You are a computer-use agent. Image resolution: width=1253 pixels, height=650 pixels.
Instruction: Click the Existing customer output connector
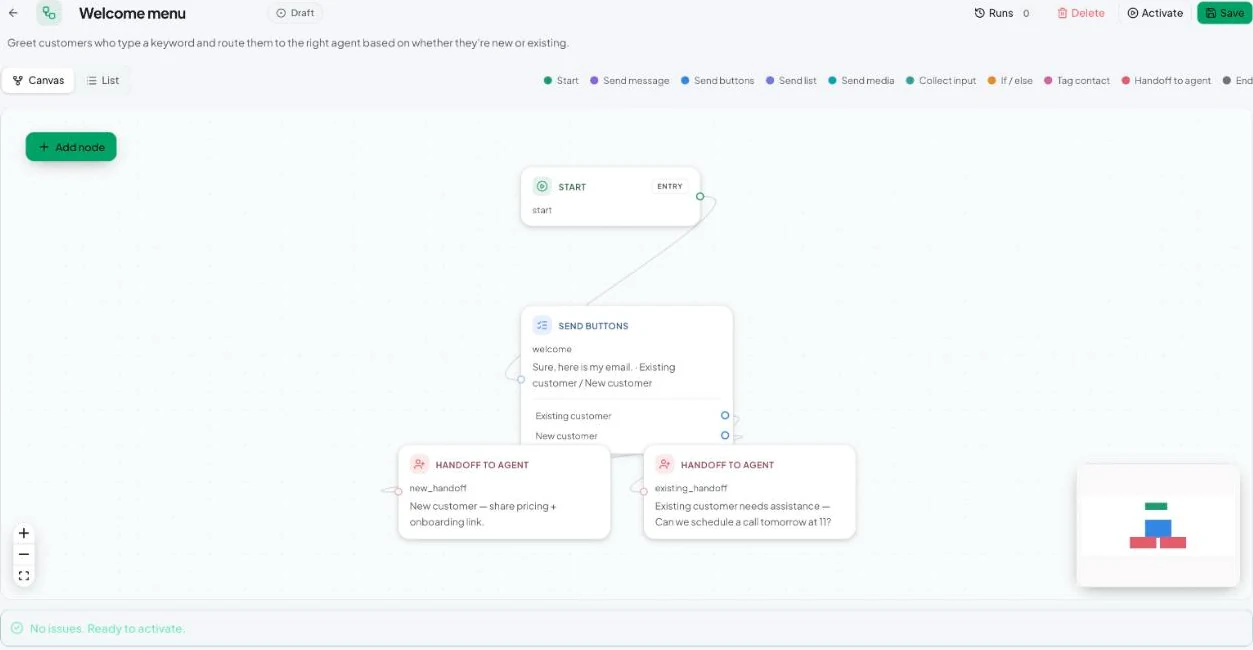725,415
